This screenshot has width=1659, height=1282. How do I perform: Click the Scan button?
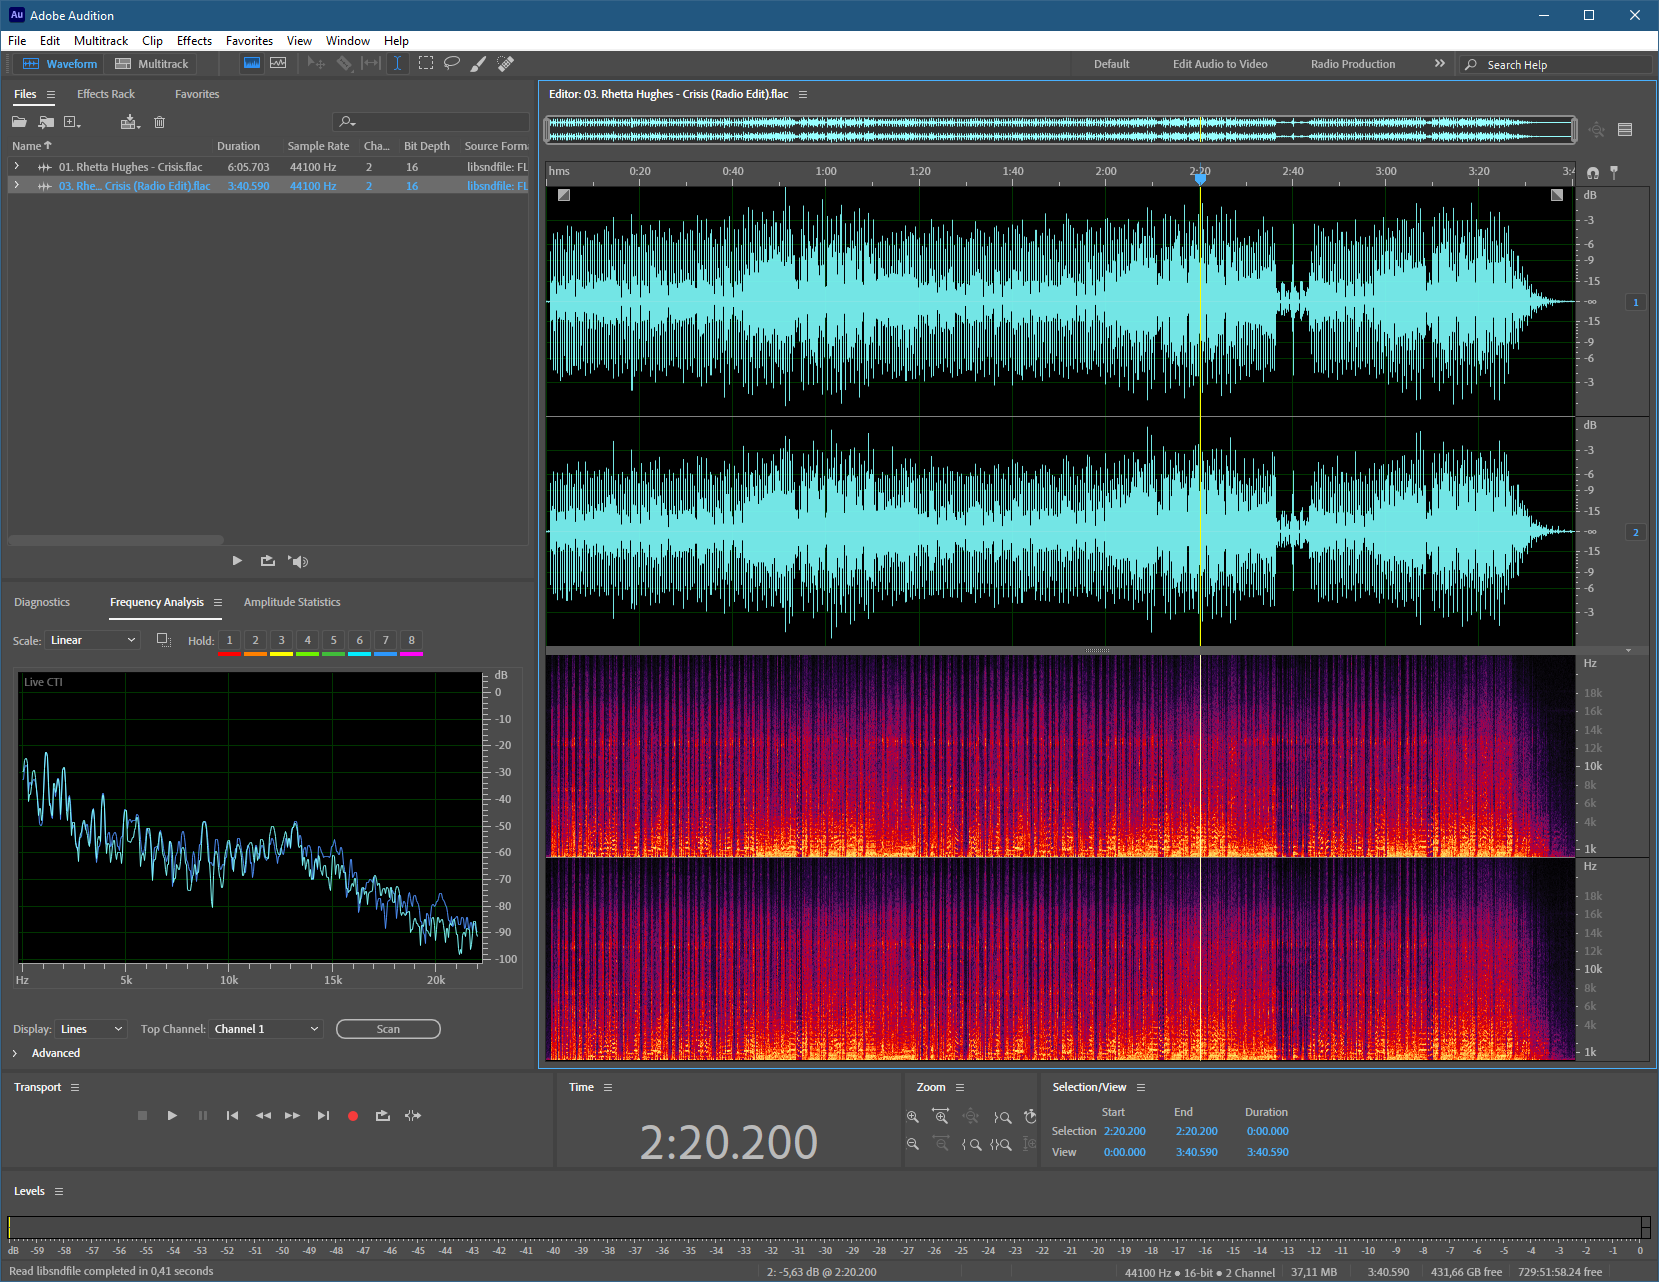[388, 1029]
